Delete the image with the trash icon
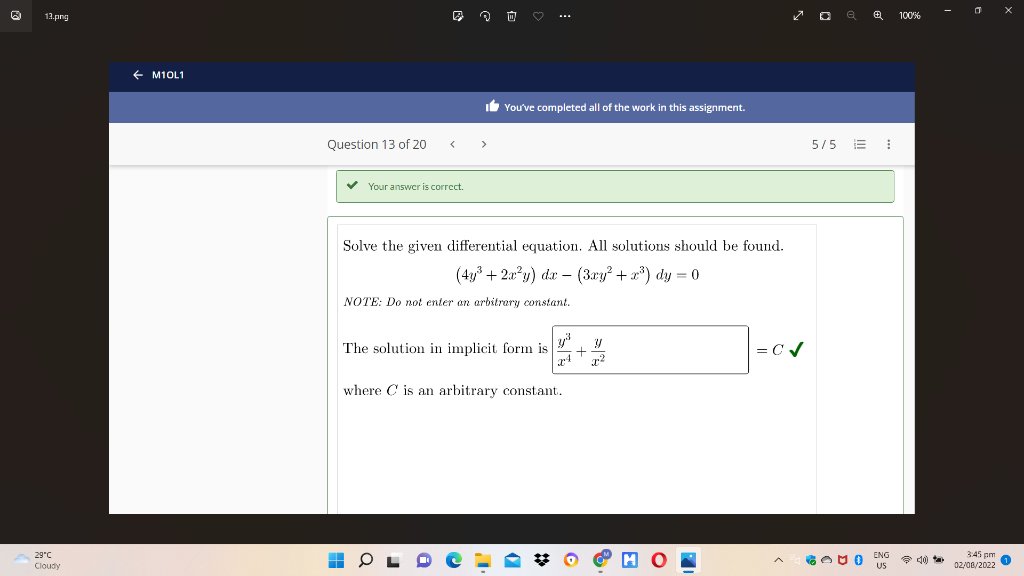 tap(511, 16)
